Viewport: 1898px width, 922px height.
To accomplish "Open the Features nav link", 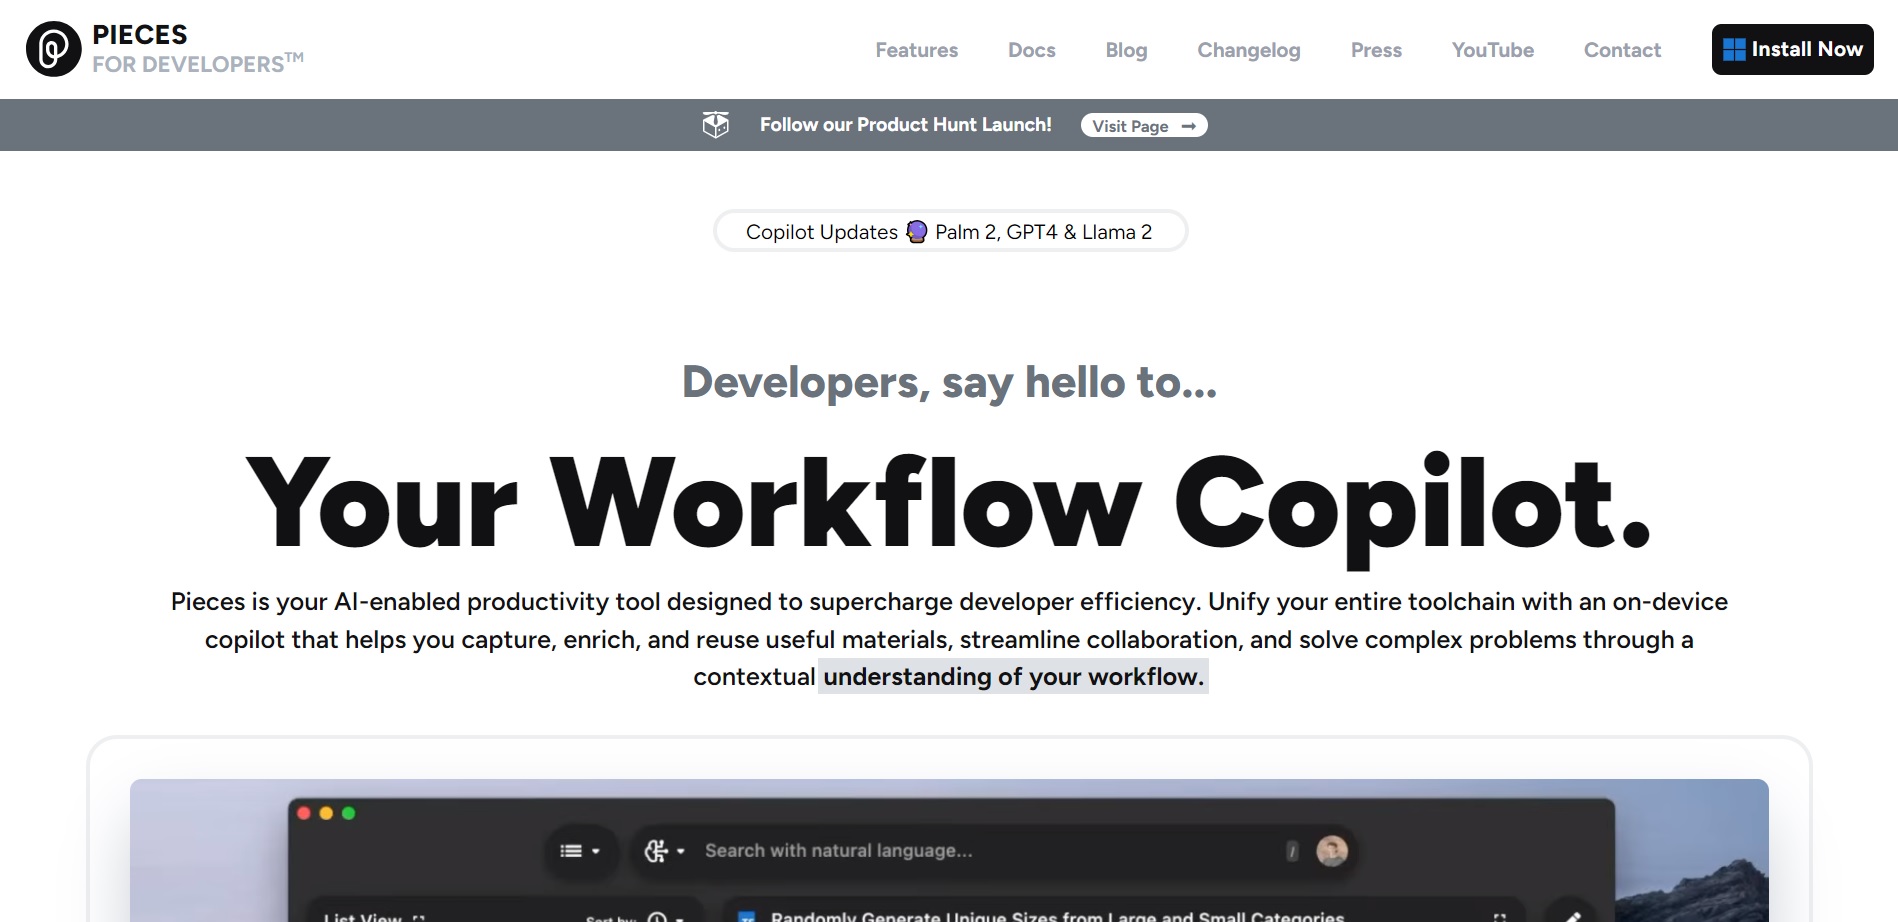I will pyautogui.click(x=916, y=50).
